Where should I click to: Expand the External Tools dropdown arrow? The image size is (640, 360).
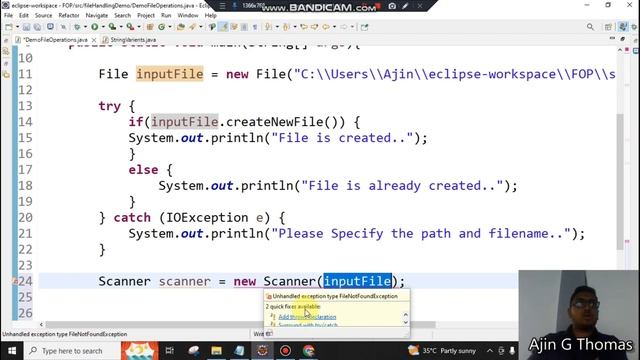(x=139, y=27)
